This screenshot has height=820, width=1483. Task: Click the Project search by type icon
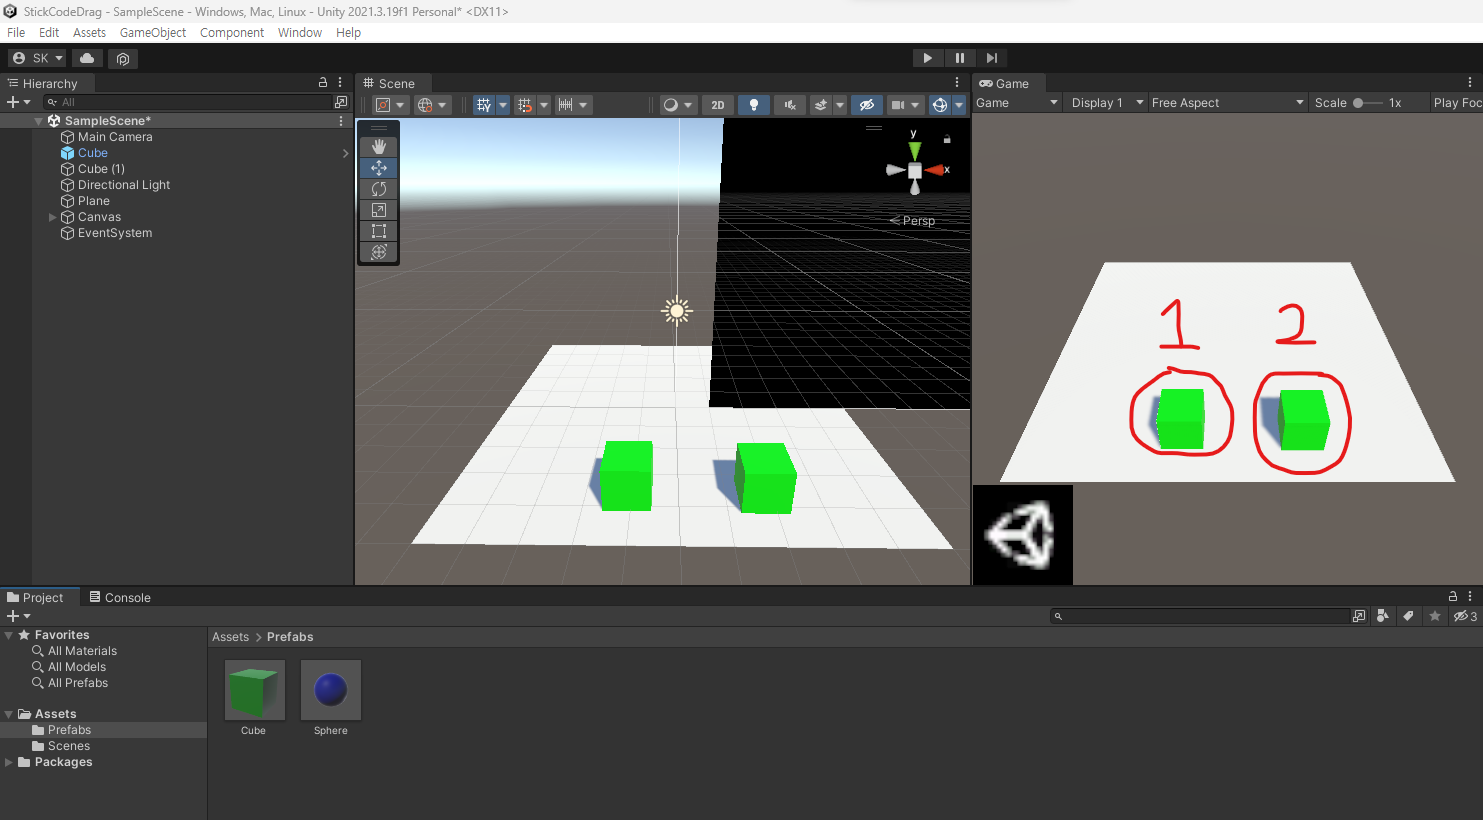(x=1382, y=616)
